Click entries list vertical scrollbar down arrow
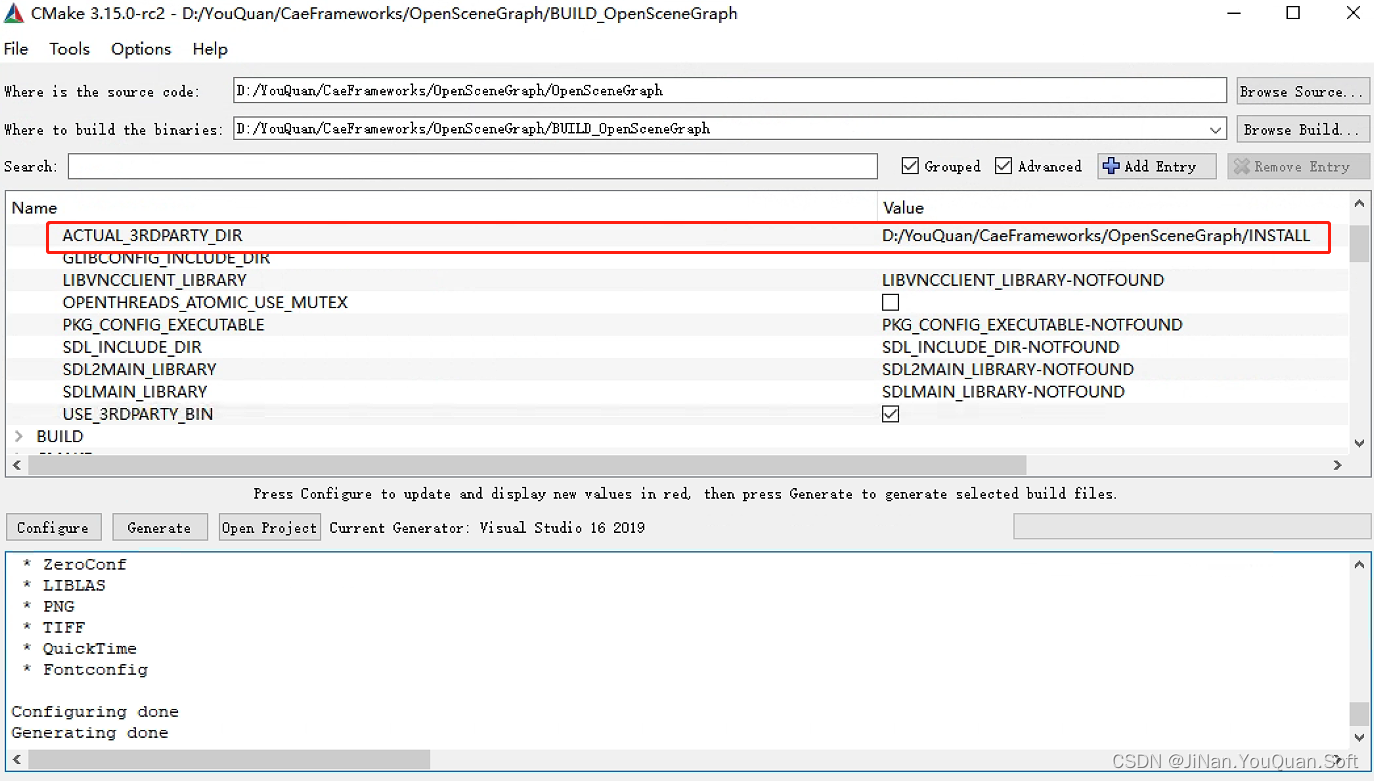 [x=1359, y=443]
